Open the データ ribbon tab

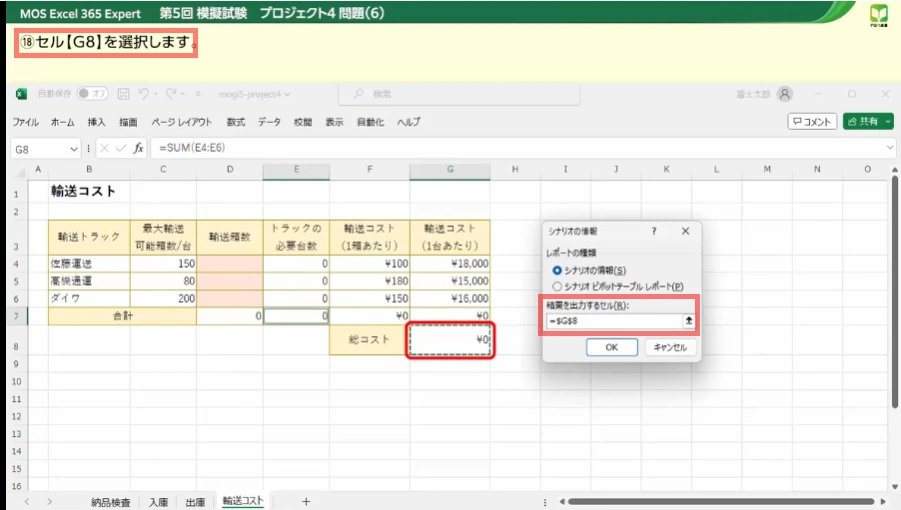coord(269,122)
